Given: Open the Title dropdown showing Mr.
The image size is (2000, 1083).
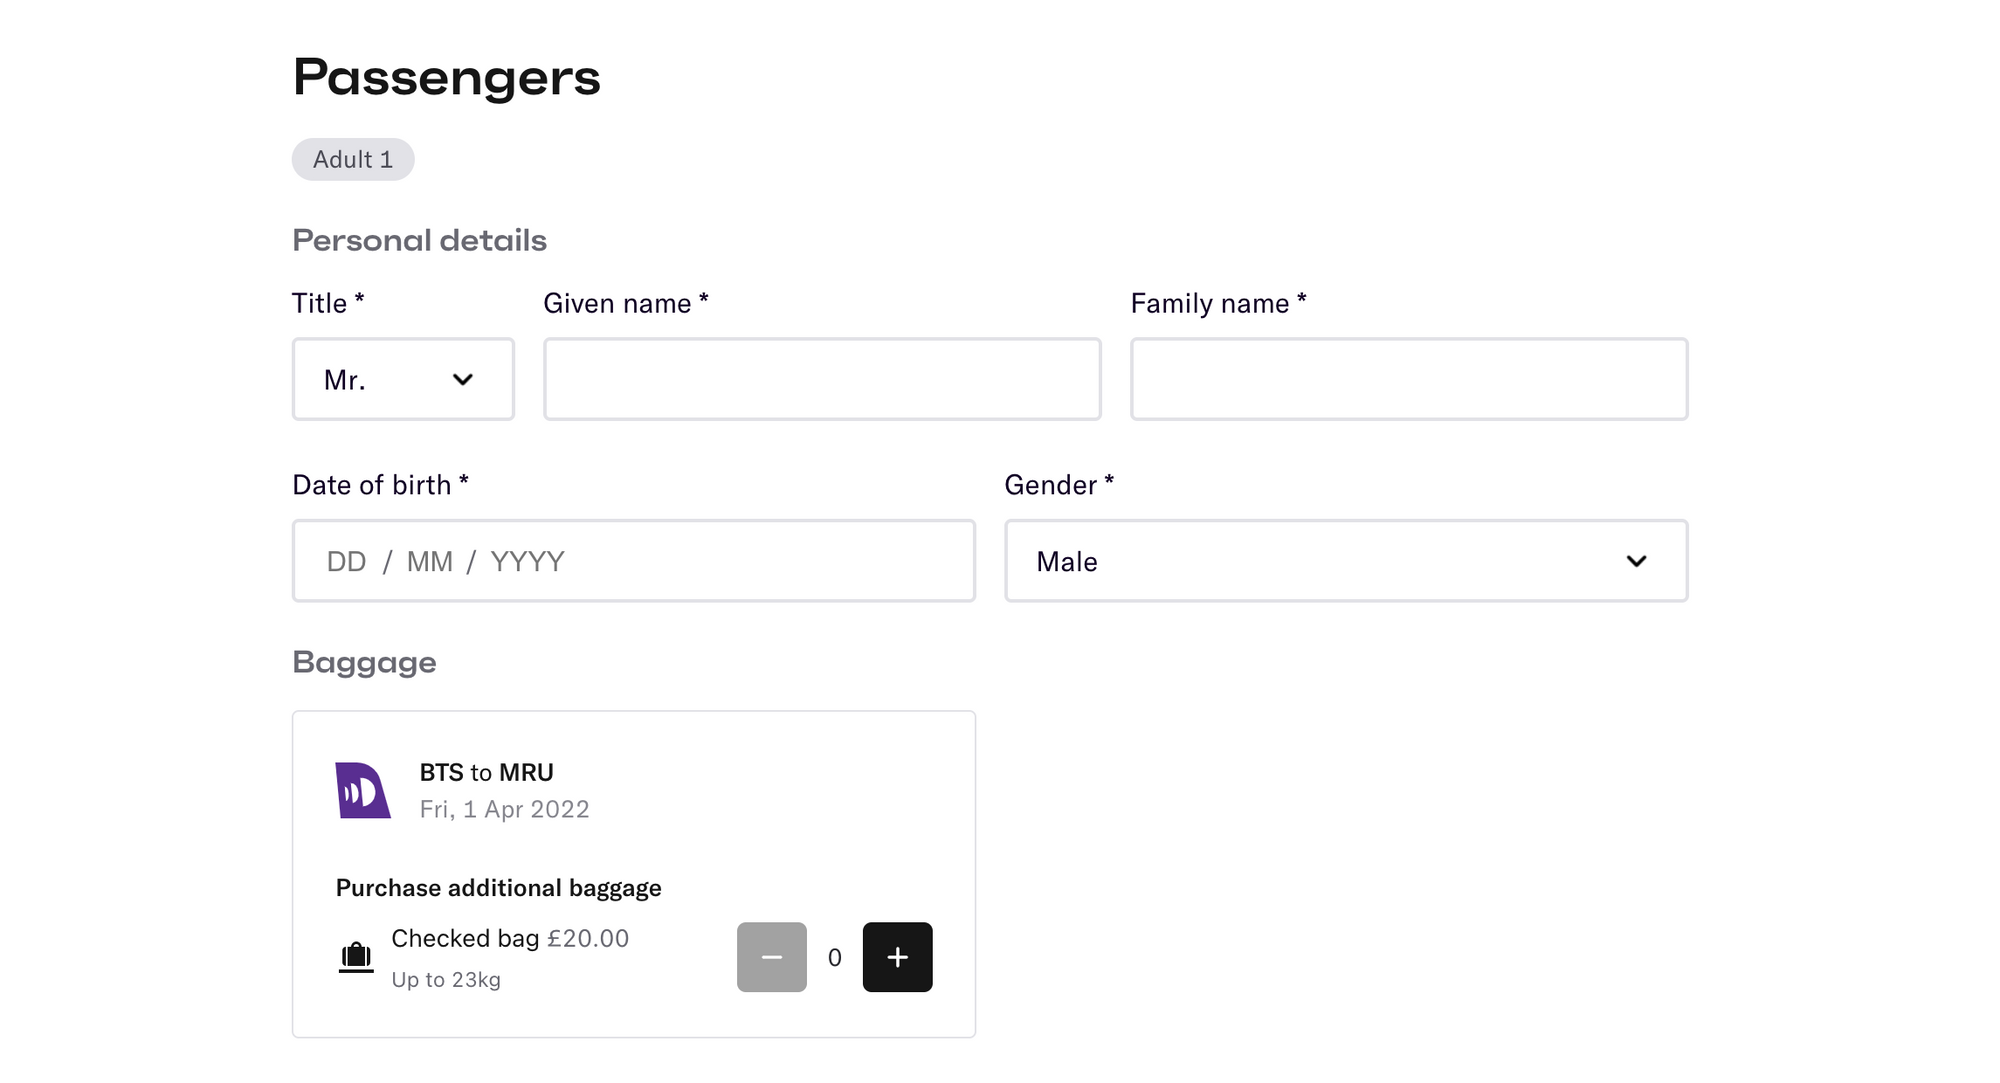Looking at the screenshot, I should (403, 379).
